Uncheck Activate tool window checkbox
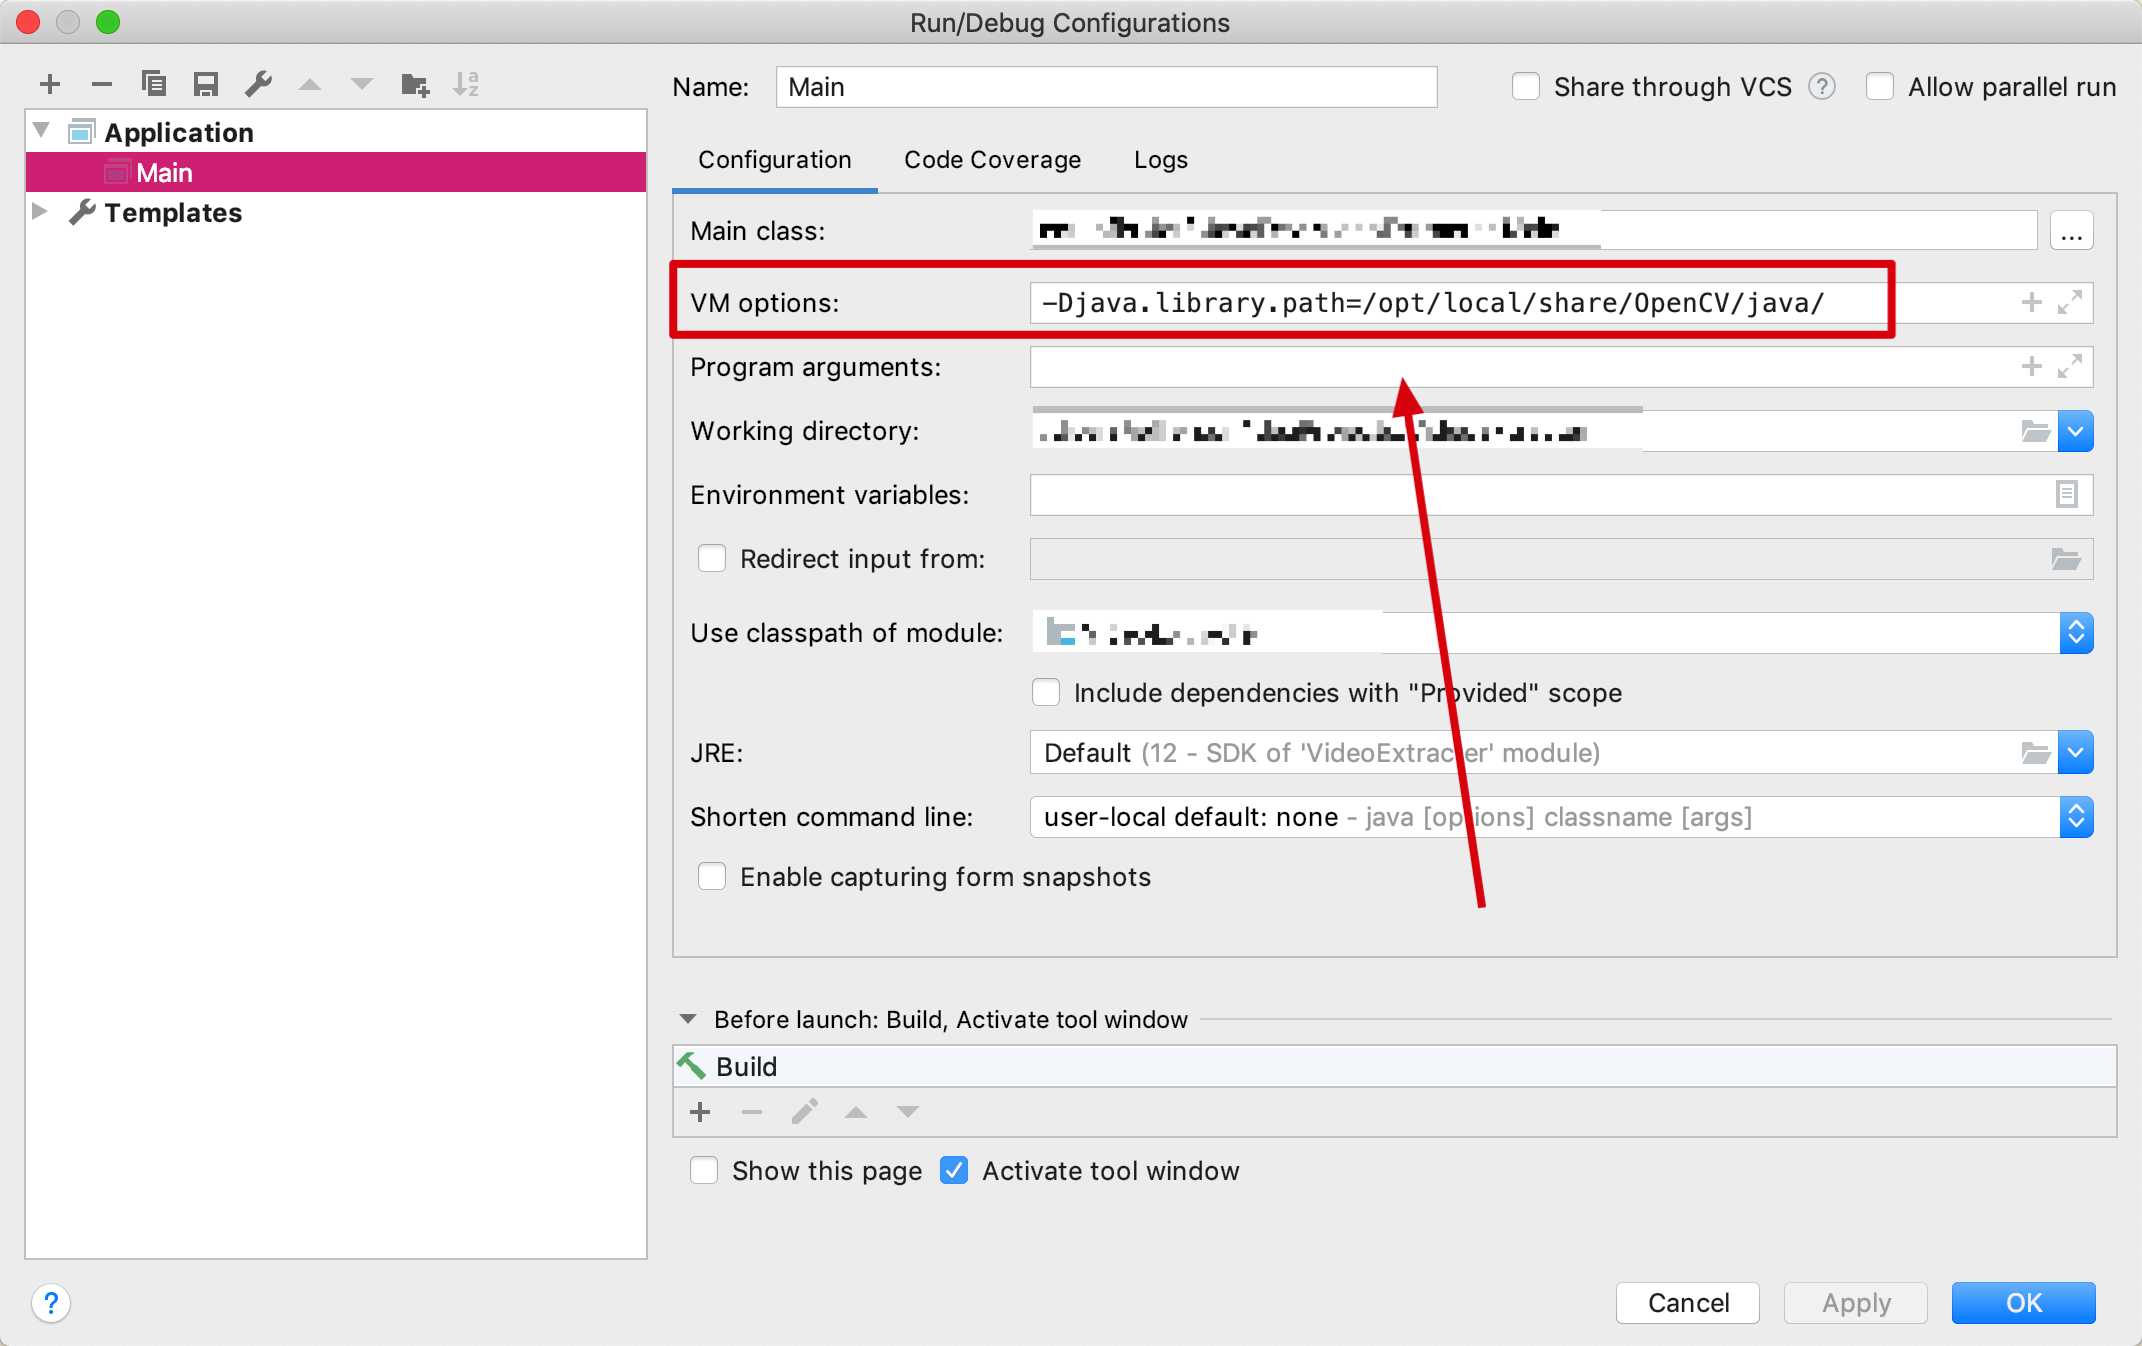2142x1346 pixels. [954, 1170]
